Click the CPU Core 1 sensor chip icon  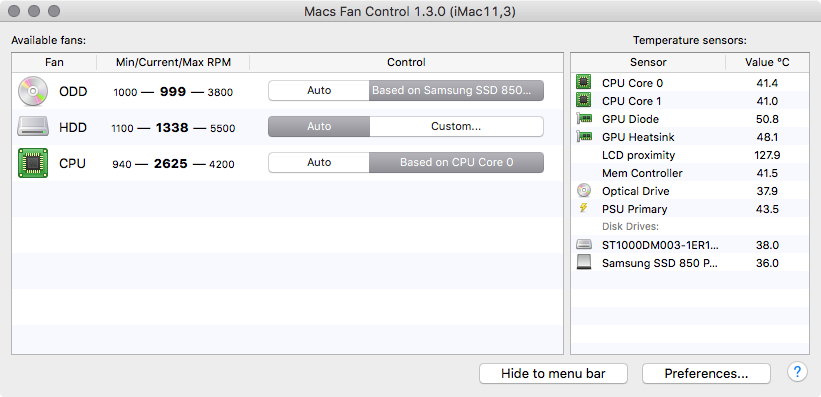click(x=583, y=100)
